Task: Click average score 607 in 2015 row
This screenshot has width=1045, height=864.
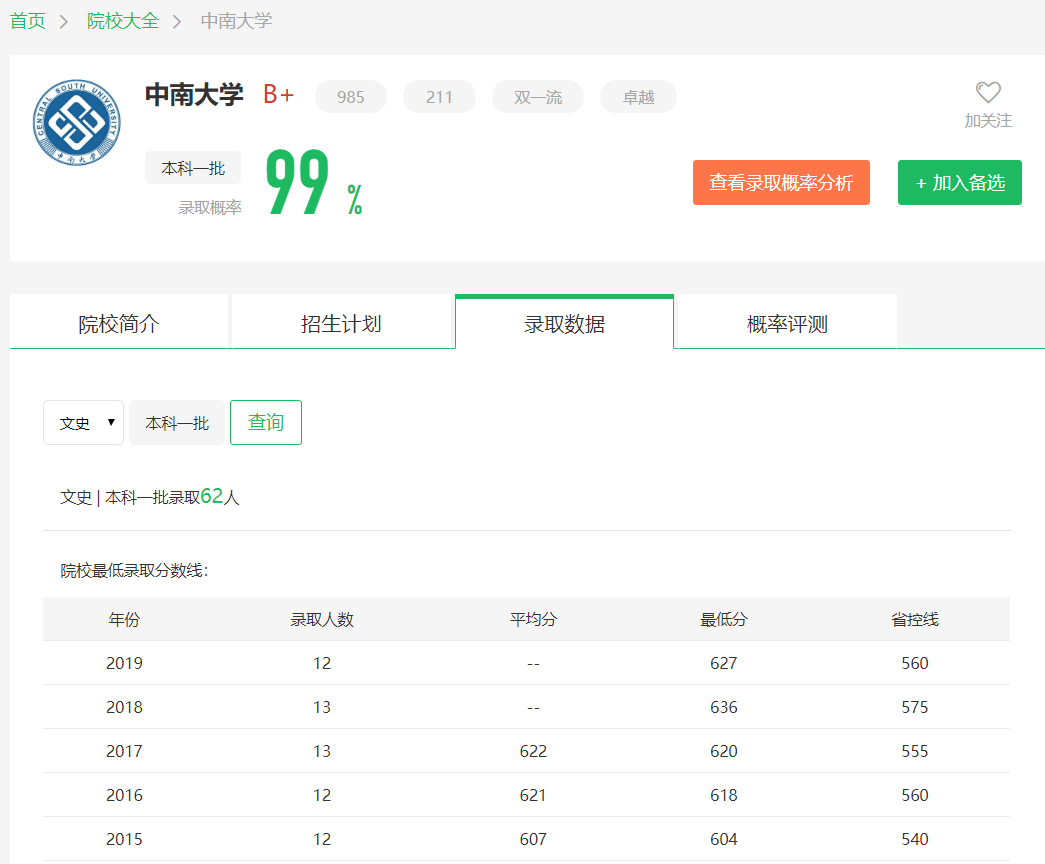Action: [533, 839]
